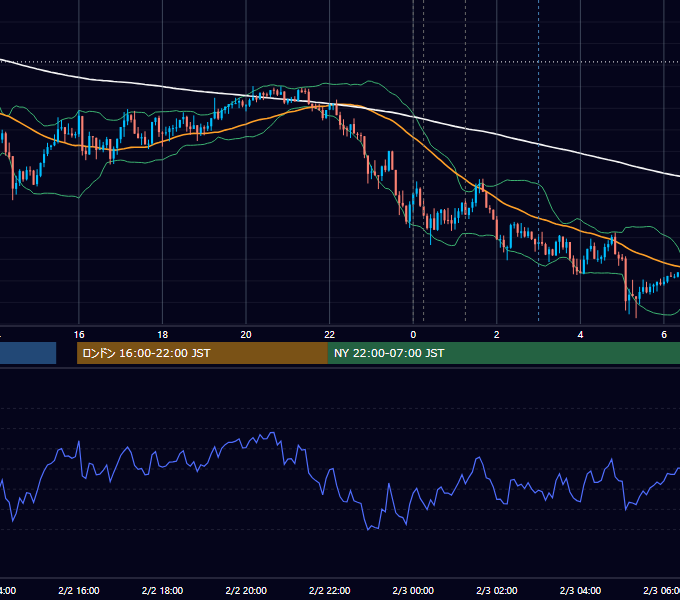Viewport: 680px width, 600px height.
Task: Click the 2/2 16:00 date label
Action: click(79, 591)
